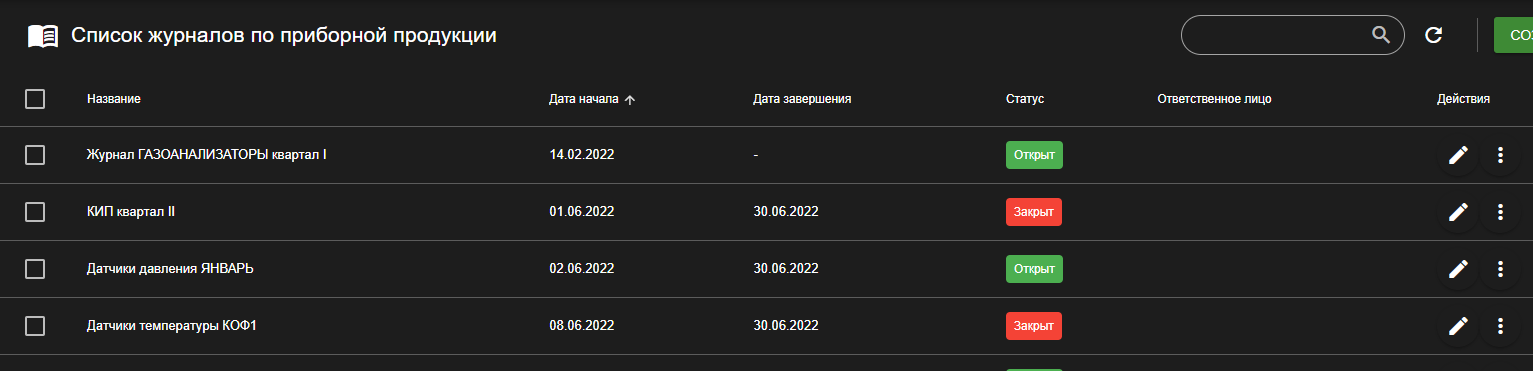The image size is (1533, 371).
Task: Select the КИП квартал II row checkbox
Action: click(x=35, y=212)
